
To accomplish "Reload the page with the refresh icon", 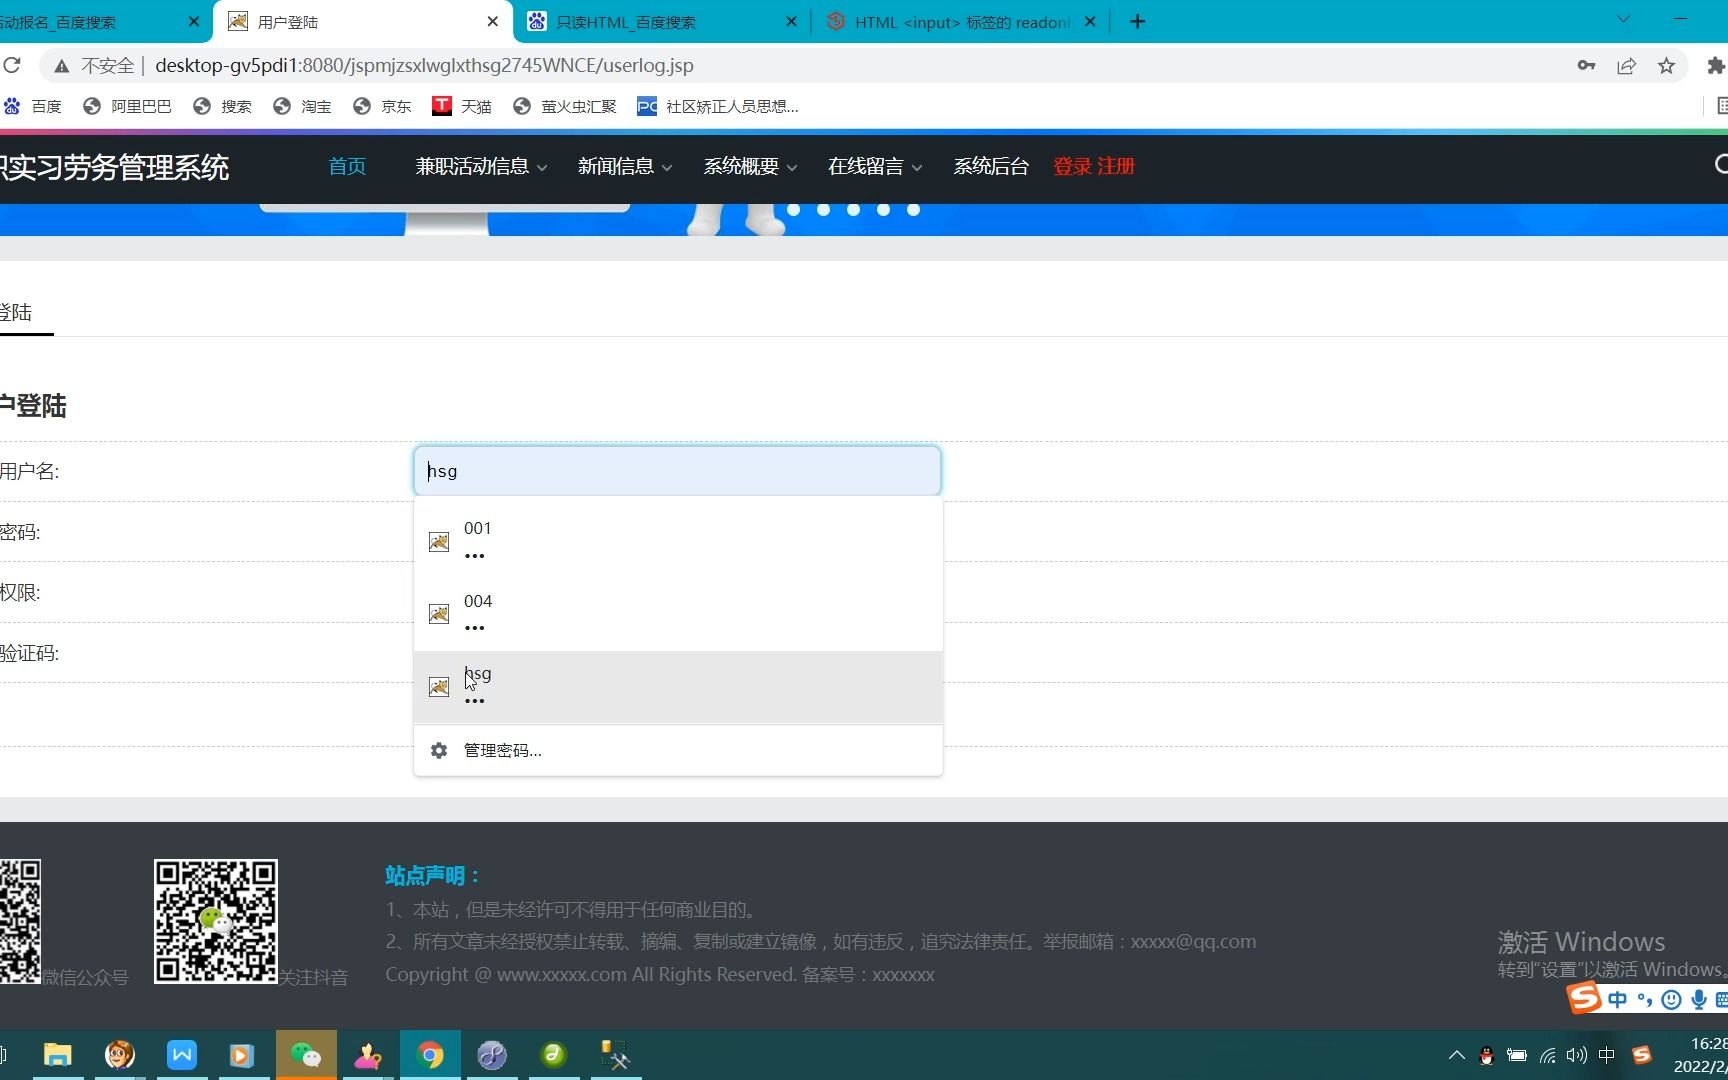I will 12,65.
